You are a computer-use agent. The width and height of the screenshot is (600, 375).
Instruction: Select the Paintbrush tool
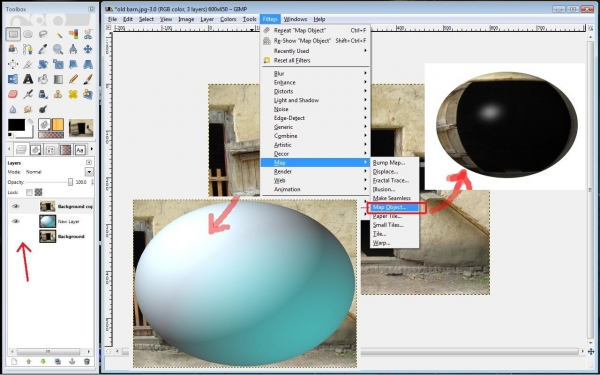pyautogui.click(x=88, y=79)
